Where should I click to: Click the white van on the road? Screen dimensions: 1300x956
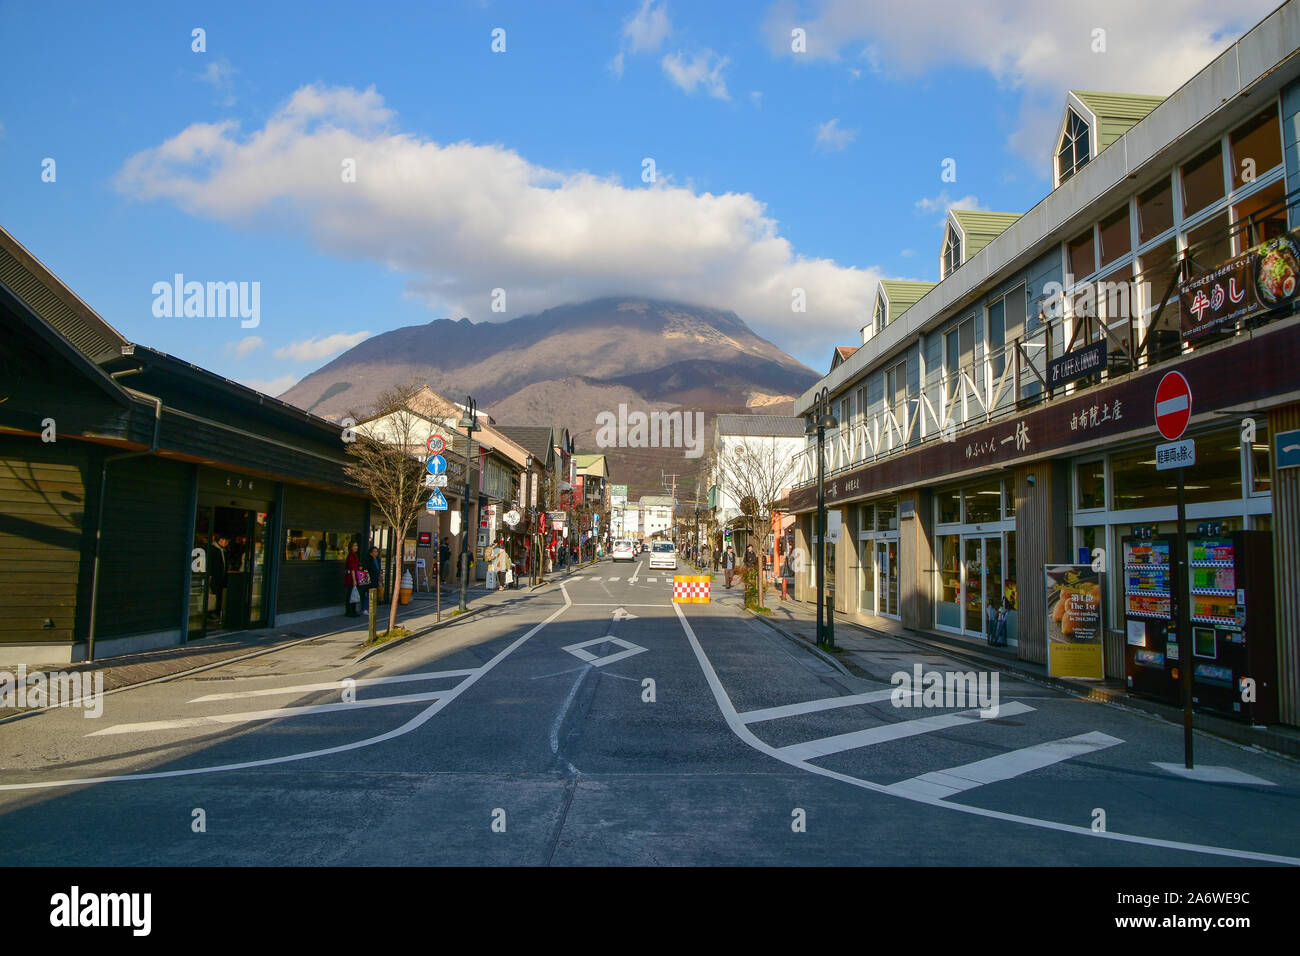pos(662,555)
